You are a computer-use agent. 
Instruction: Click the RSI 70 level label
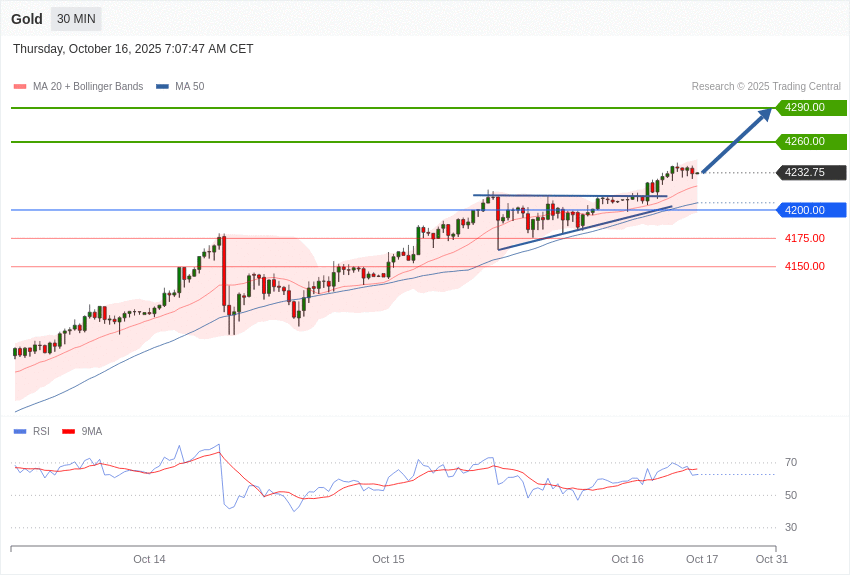tap(791, 463)
